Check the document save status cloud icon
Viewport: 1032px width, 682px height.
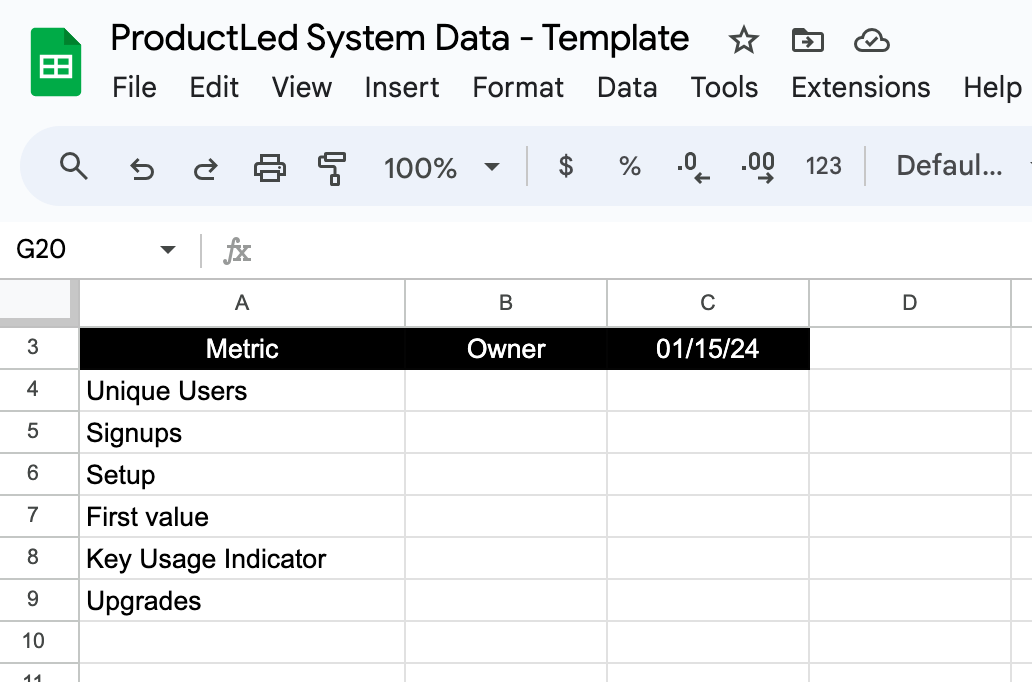[x=871, y=41]
